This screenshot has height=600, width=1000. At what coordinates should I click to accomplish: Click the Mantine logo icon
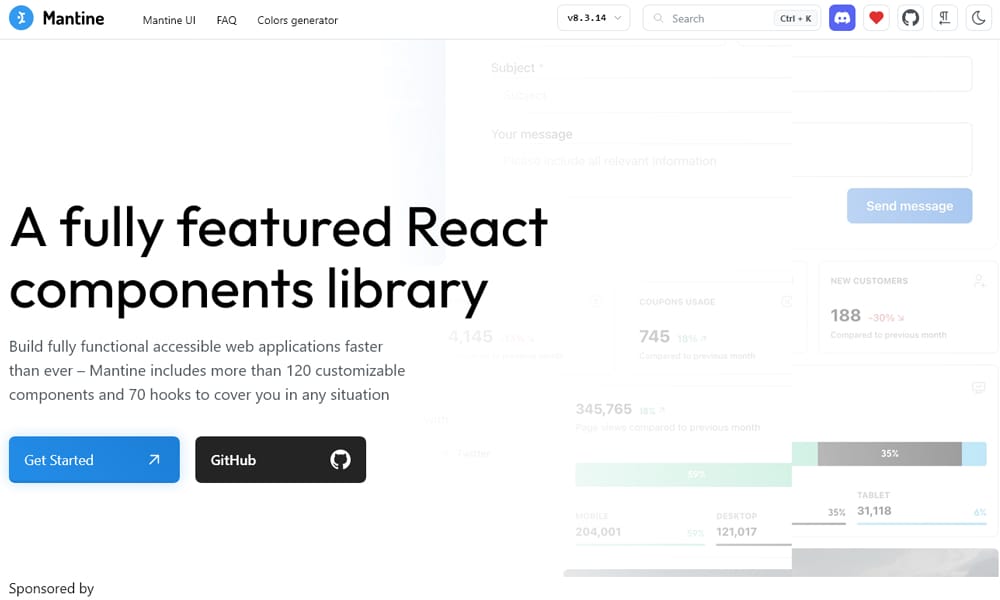pyautogui.click(x=21, y=18)
